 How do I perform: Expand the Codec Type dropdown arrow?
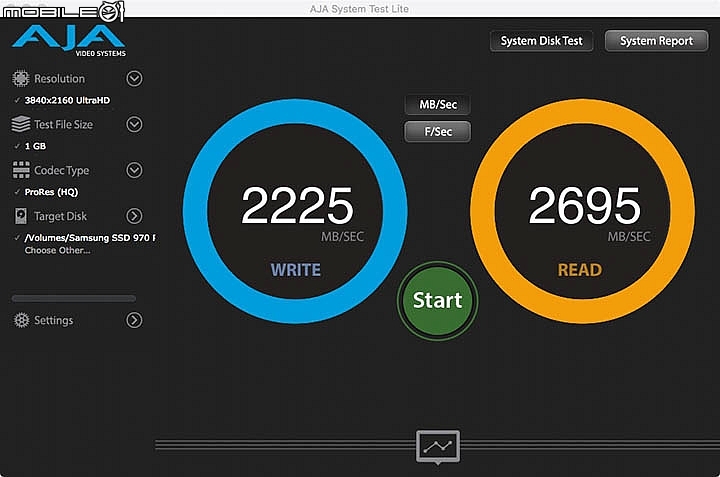point(134,170)
